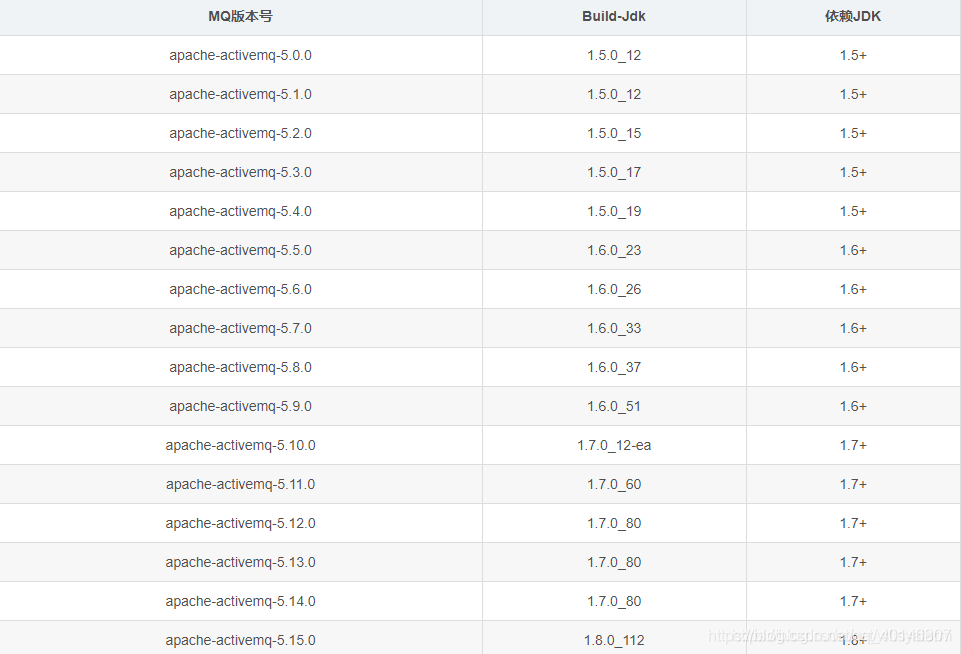
Task: Click 1.7+ in the apache-activemq-5.13.0 row
Action: click(x=853, y=562)
